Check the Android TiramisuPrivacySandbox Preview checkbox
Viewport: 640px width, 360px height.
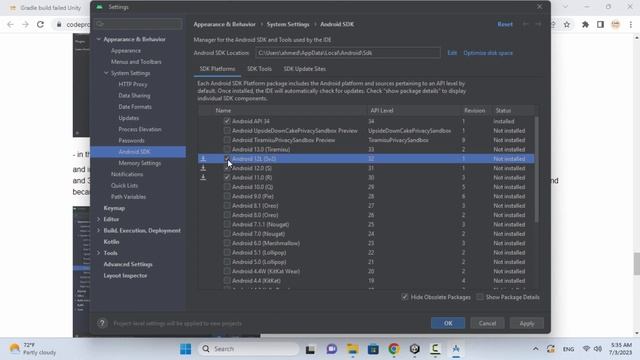[227, 140]
